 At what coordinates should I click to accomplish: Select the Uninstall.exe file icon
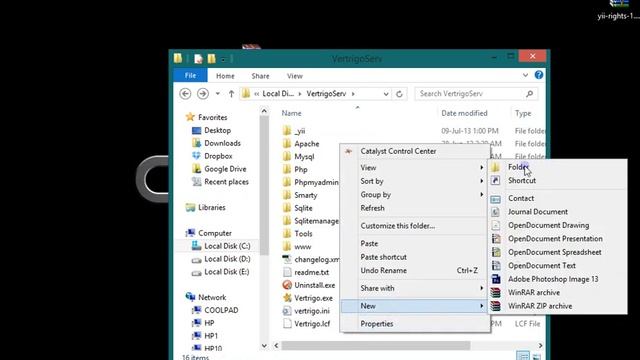287,285
